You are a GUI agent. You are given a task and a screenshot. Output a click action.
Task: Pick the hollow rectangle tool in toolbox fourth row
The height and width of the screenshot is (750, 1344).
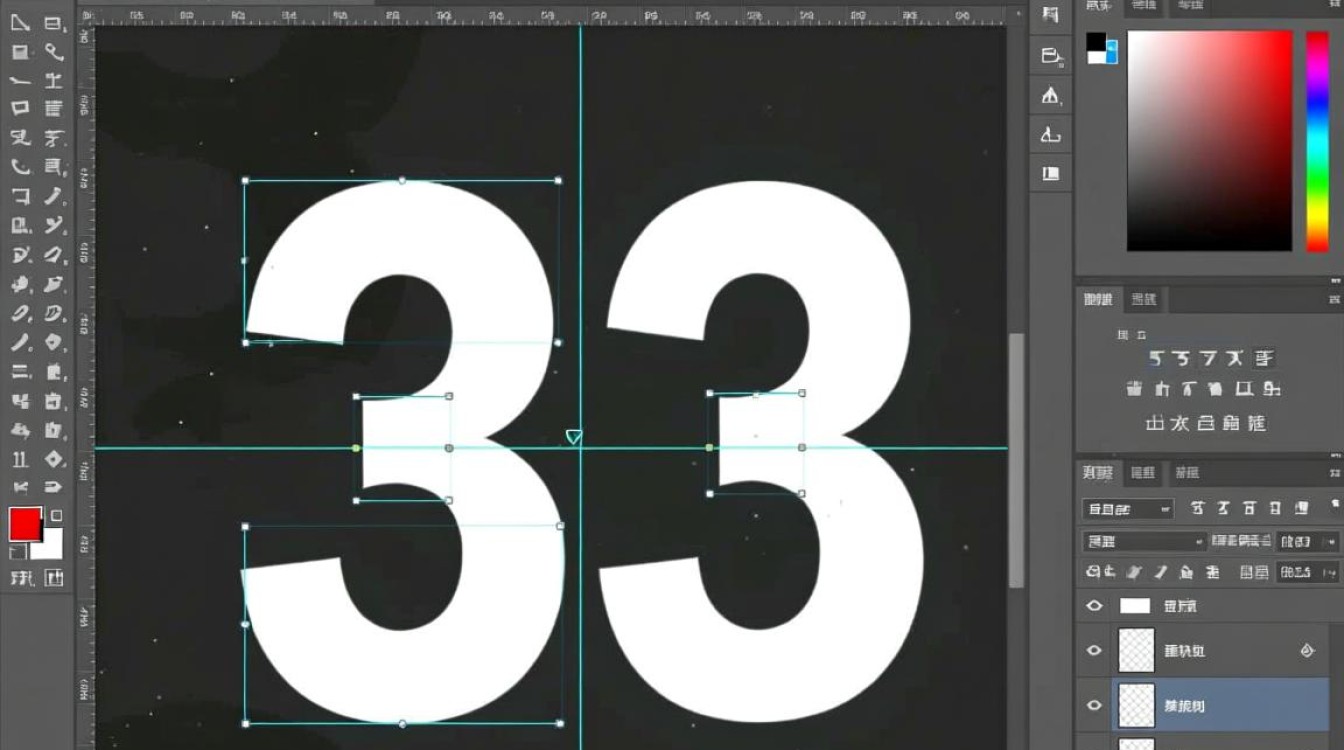pos(20,108)
